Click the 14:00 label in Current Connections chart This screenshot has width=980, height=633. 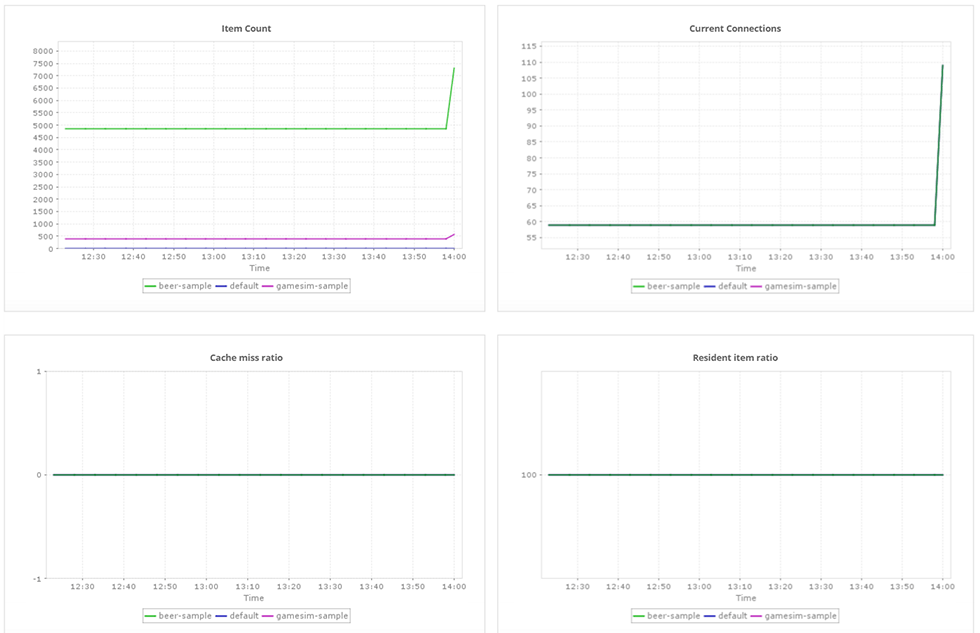click(x=942, y=257)
